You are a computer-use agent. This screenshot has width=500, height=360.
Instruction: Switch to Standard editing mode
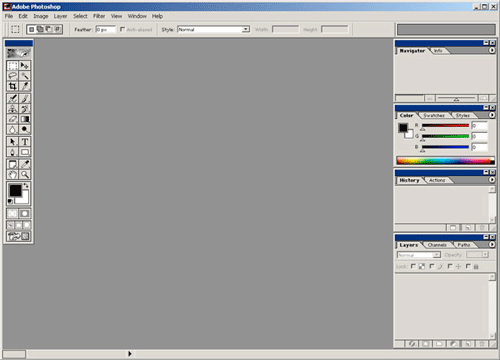tap(12, 214)
